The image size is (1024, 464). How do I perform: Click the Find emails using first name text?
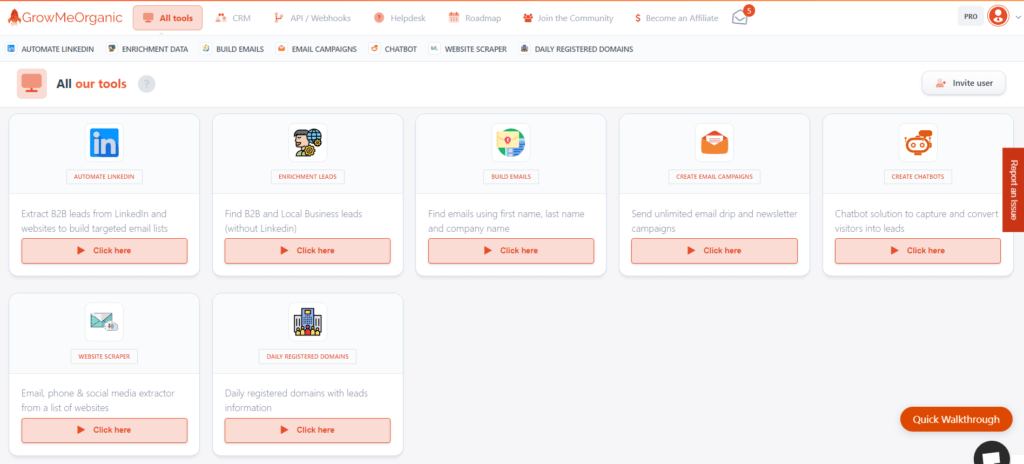point(506,222)
